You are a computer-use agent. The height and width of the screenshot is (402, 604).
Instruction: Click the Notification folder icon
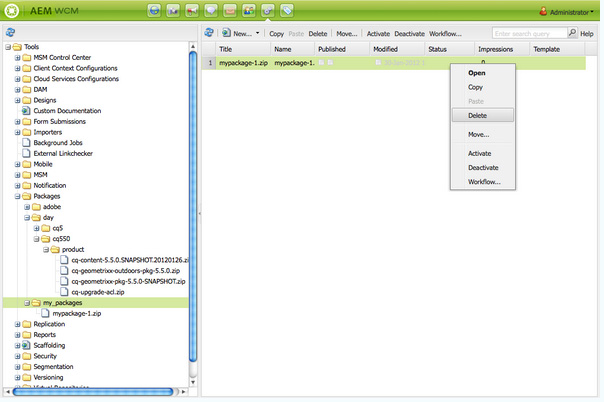[x=27, y=186]
